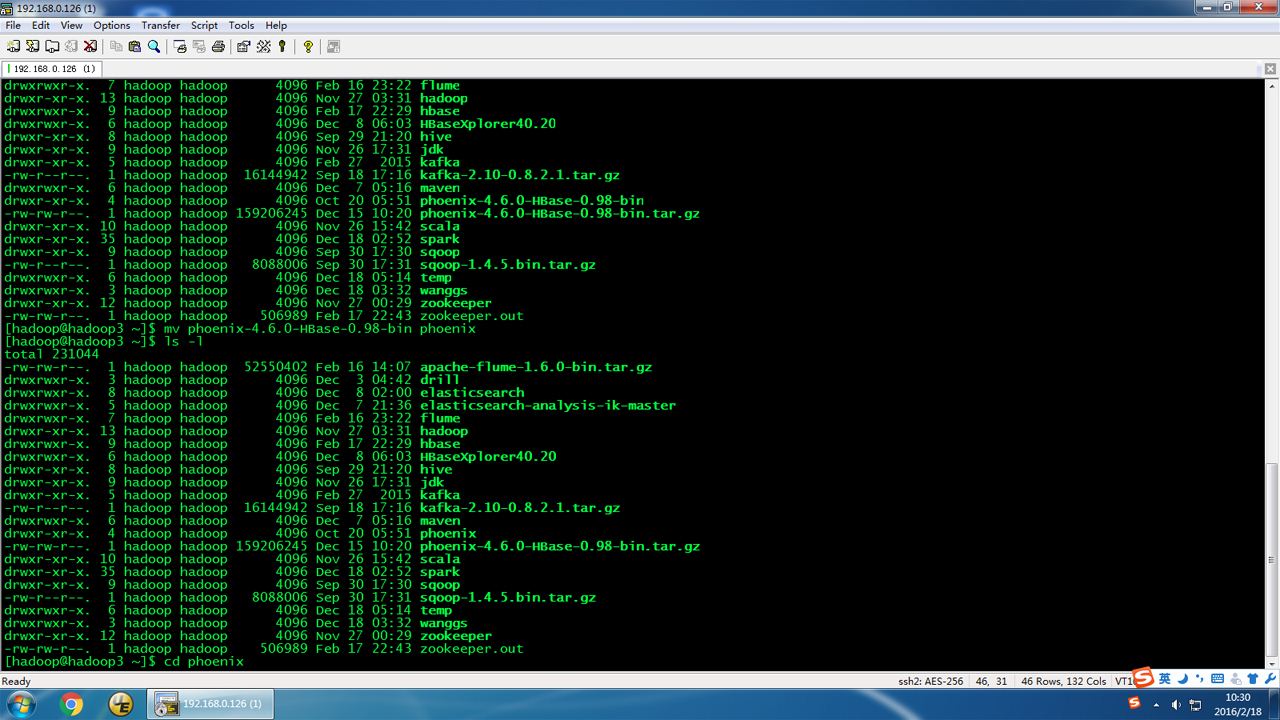The width and height of the screenshot is (1280, 720).
Task: Click the shirt skin icon on IME bar
Action: 1251,680
